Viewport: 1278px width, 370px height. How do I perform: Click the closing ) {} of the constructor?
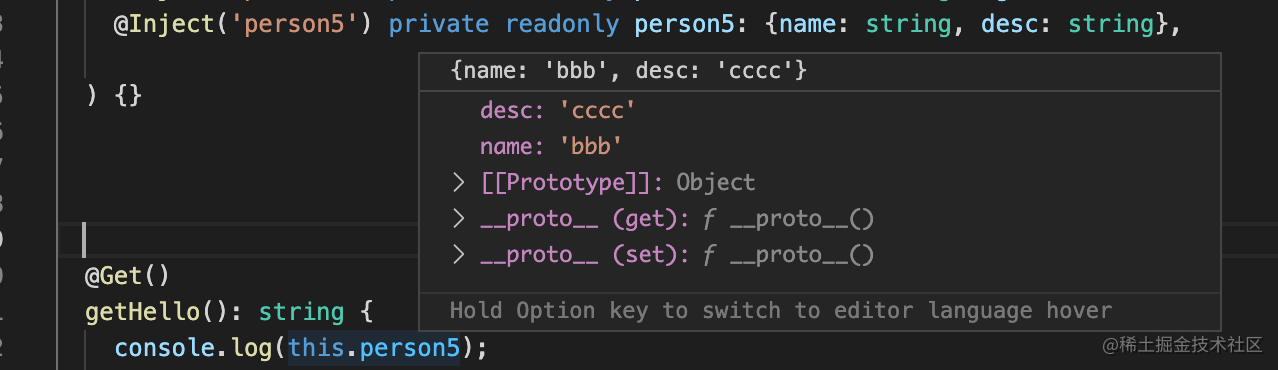[x=115, y=96]
